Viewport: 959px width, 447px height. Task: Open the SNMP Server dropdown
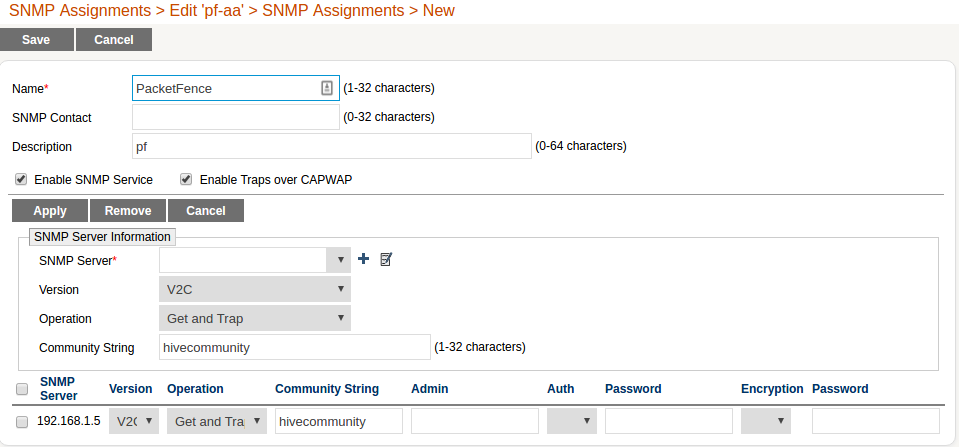(254, 260)
